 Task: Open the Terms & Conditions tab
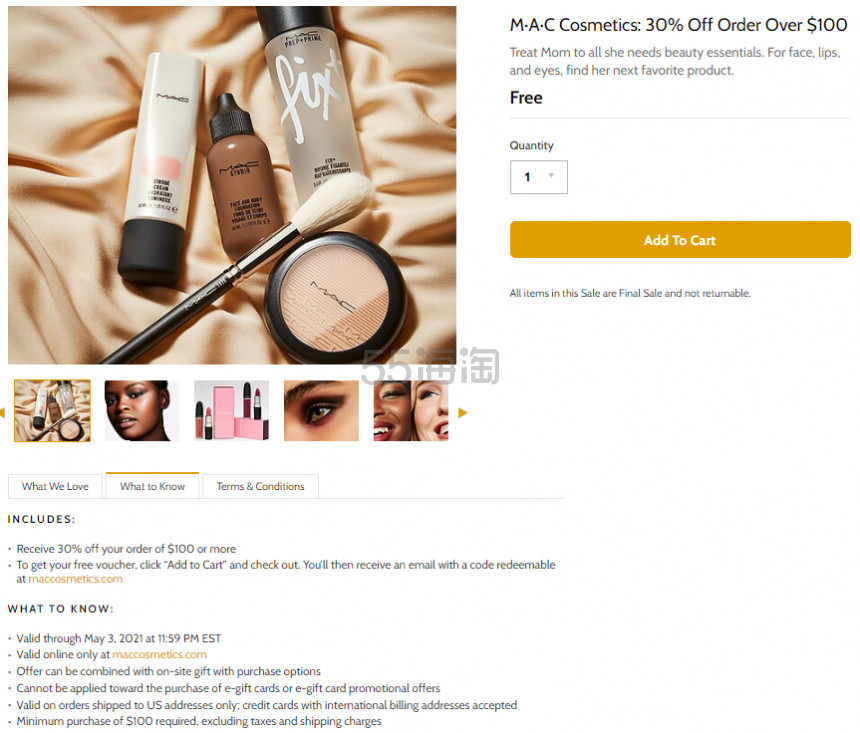[x=261, y=486]
